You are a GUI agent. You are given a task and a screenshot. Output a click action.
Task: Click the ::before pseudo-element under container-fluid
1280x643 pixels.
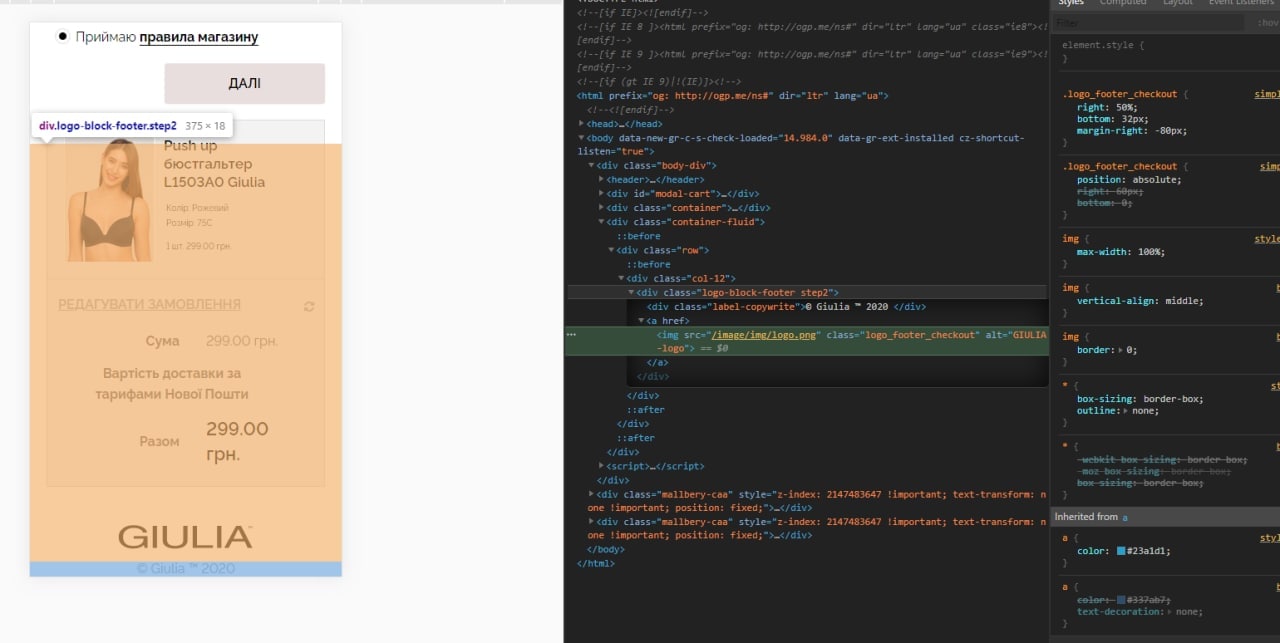coord(638,236)
